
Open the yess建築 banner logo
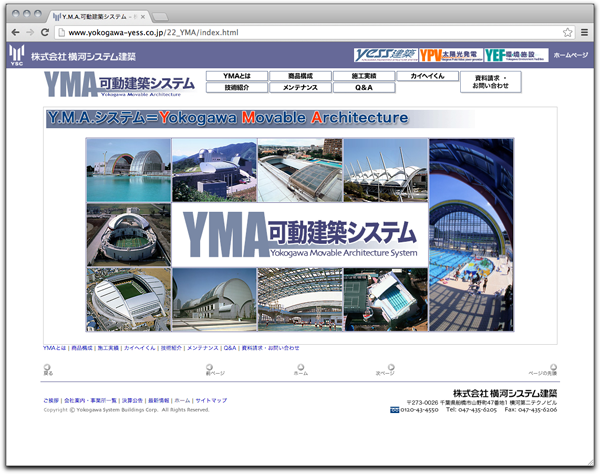pos(386,55)
